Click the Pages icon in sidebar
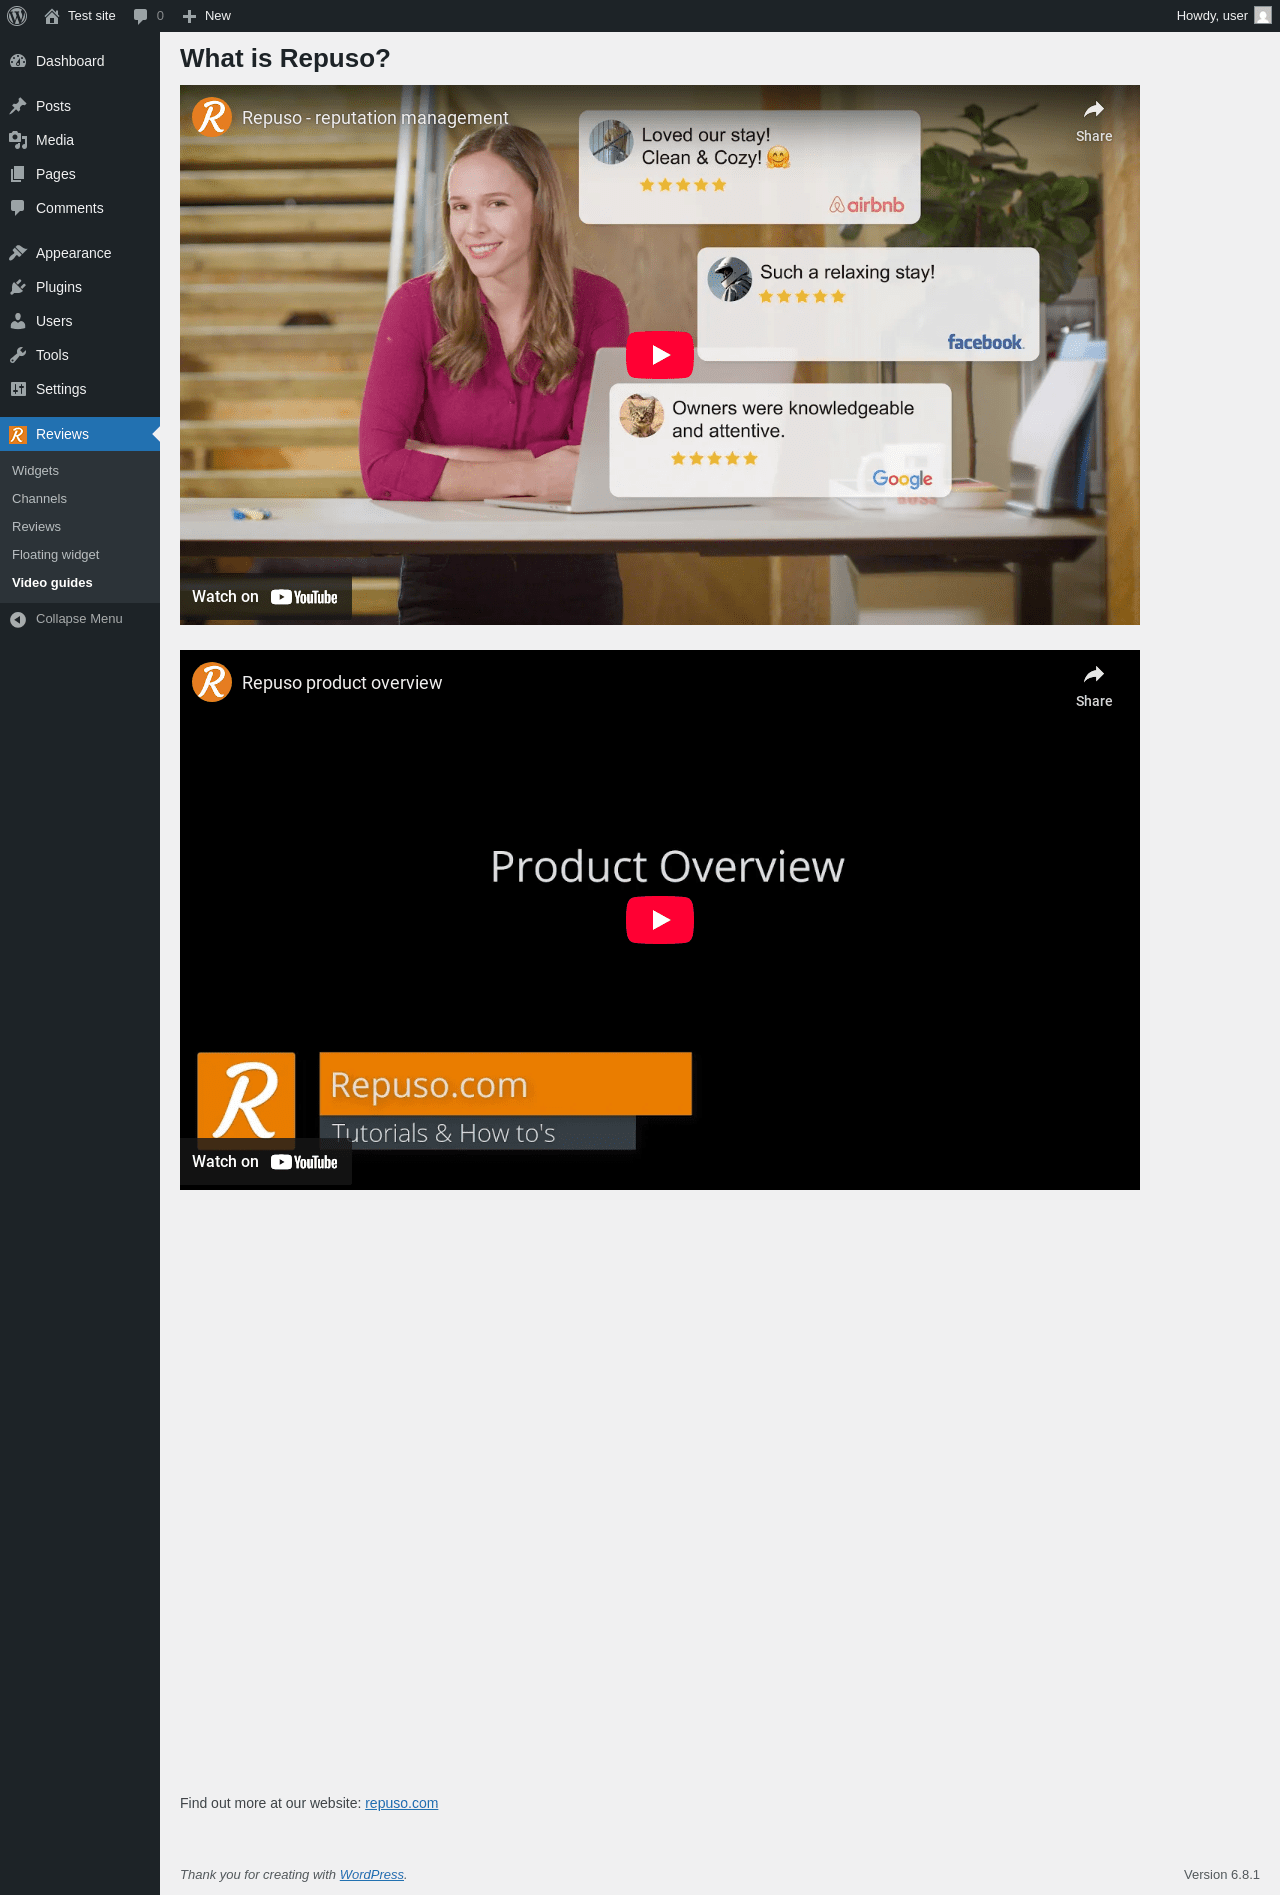The width and height of the screenshot is (1280, 1895). [18, 174]
